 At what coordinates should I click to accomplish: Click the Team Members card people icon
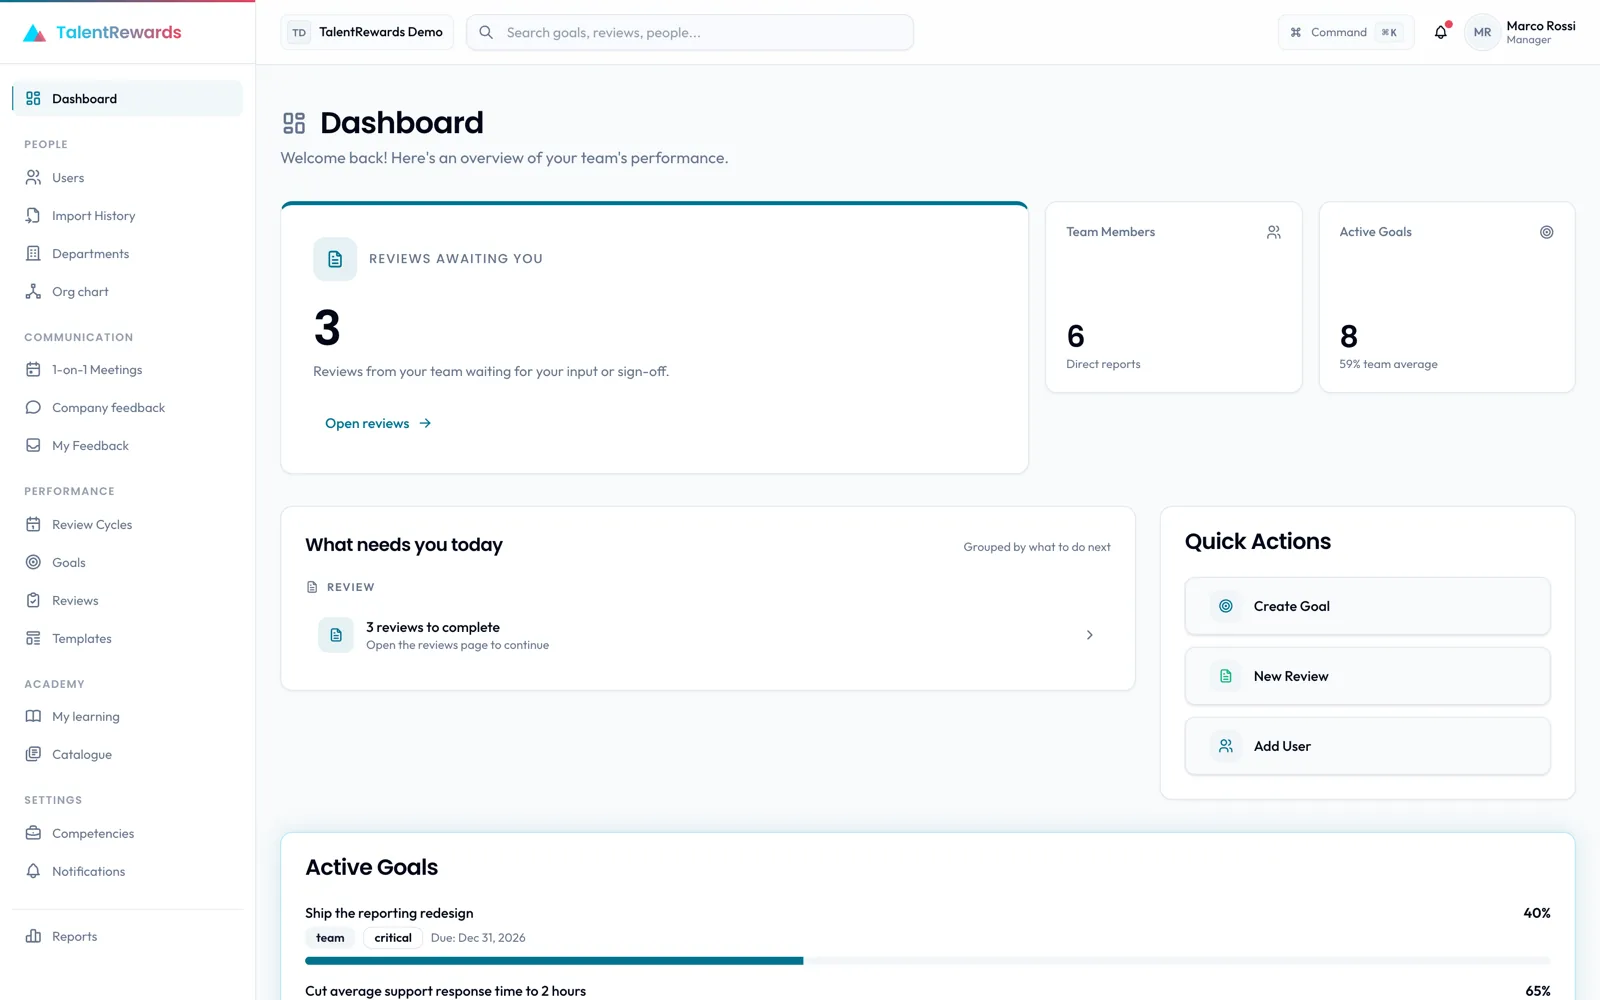coord(1273,232)
